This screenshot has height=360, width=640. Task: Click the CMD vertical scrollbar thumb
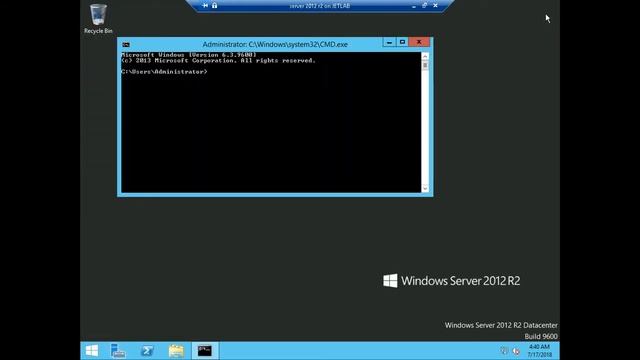click(x=425, y=66)
